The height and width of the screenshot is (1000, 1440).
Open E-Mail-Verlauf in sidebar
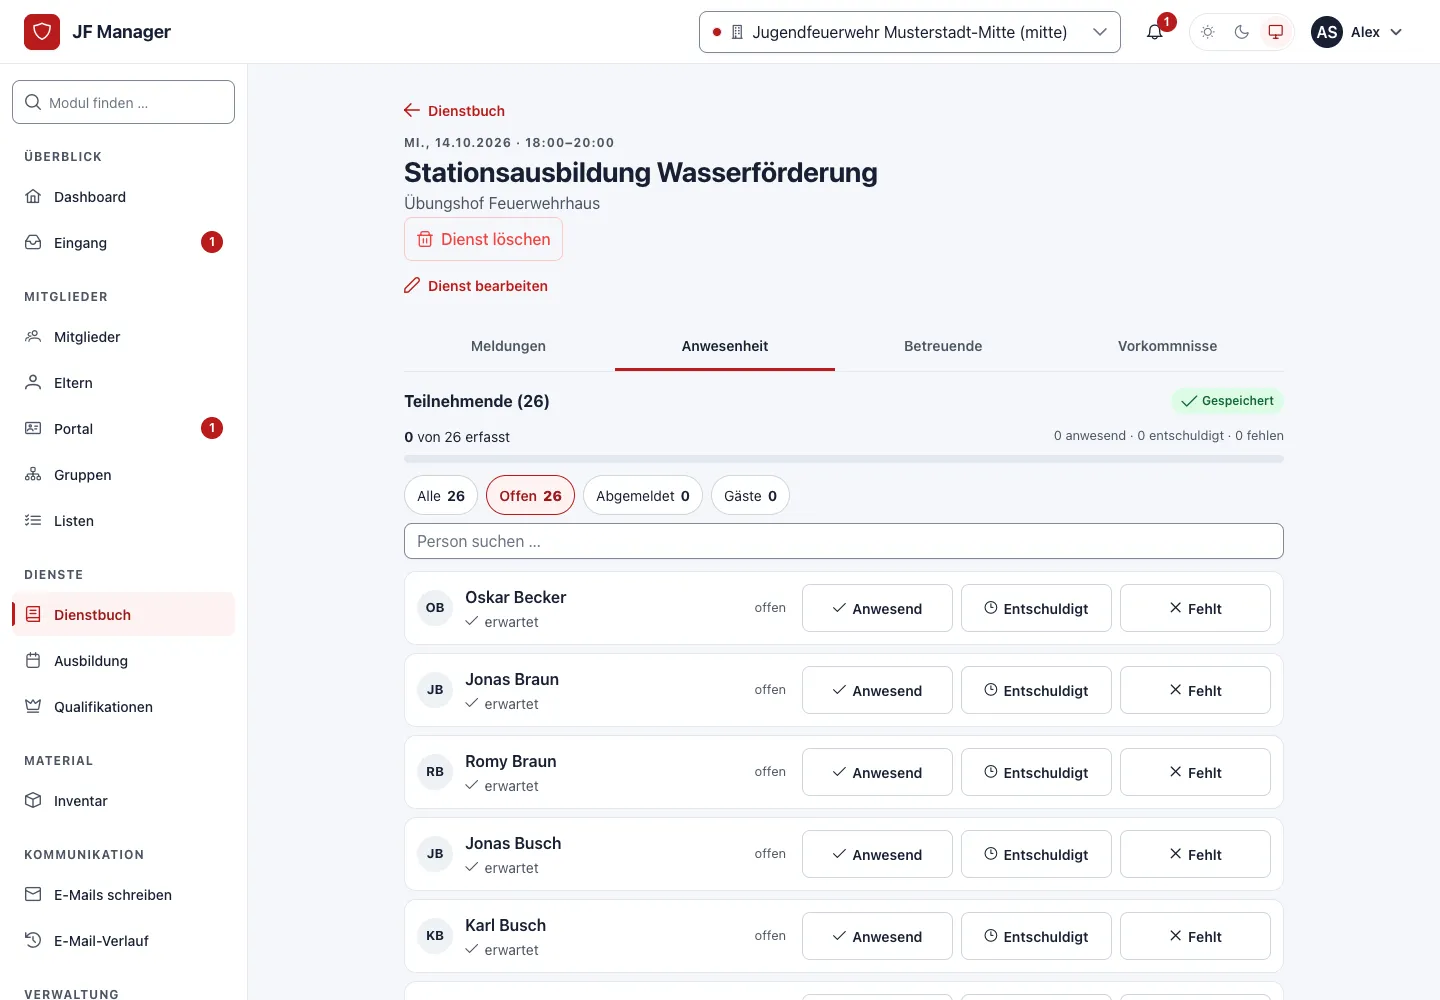124,941
